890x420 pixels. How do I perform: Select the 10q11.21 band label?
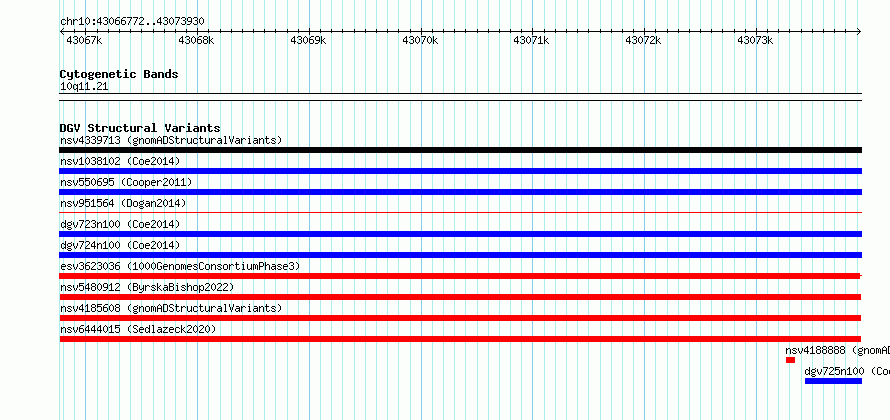[84, 87]
